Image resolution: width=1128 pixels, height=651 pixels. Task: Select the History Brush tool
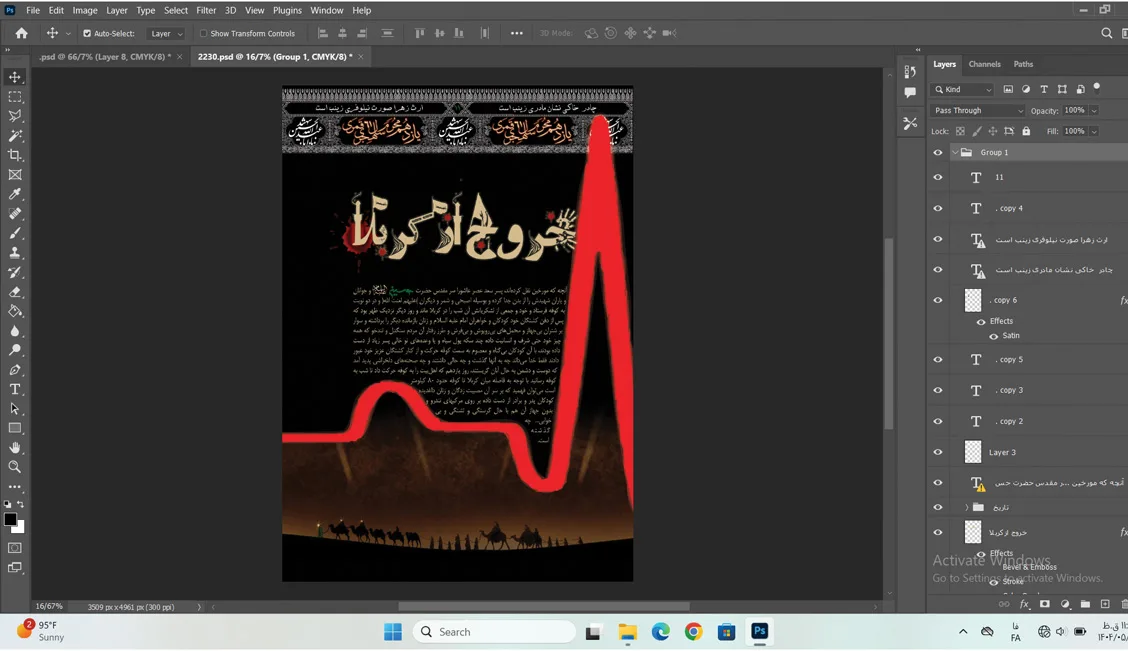[14, 272]
